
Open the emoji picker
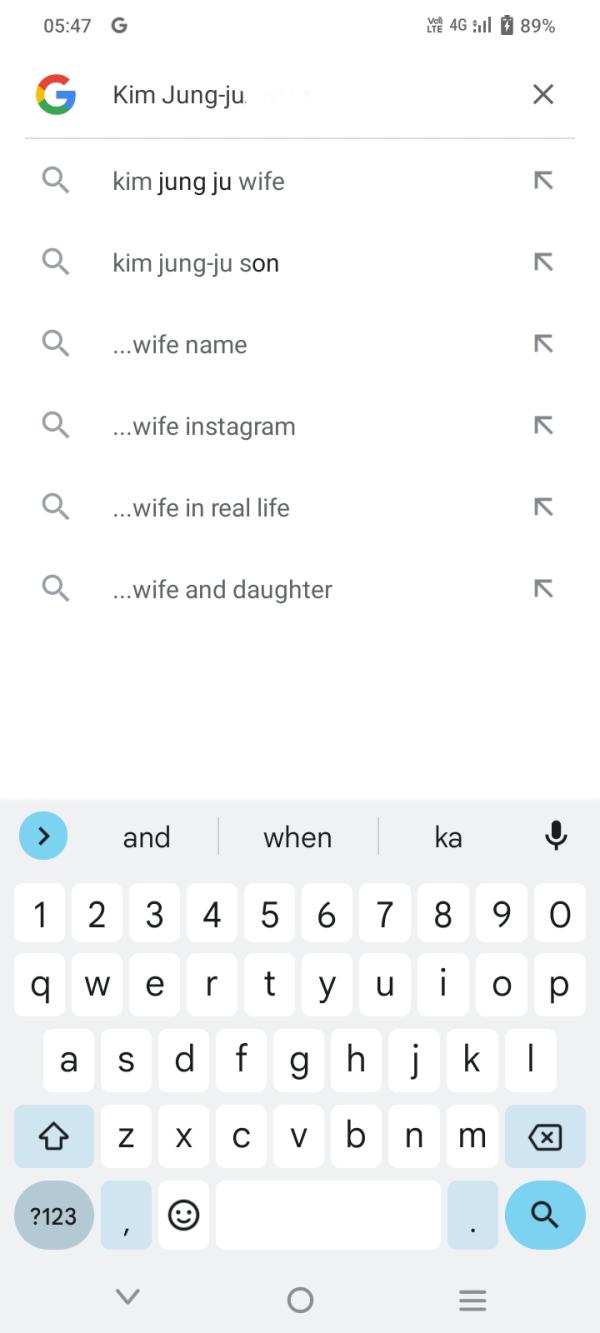(x=183, y=1215)
